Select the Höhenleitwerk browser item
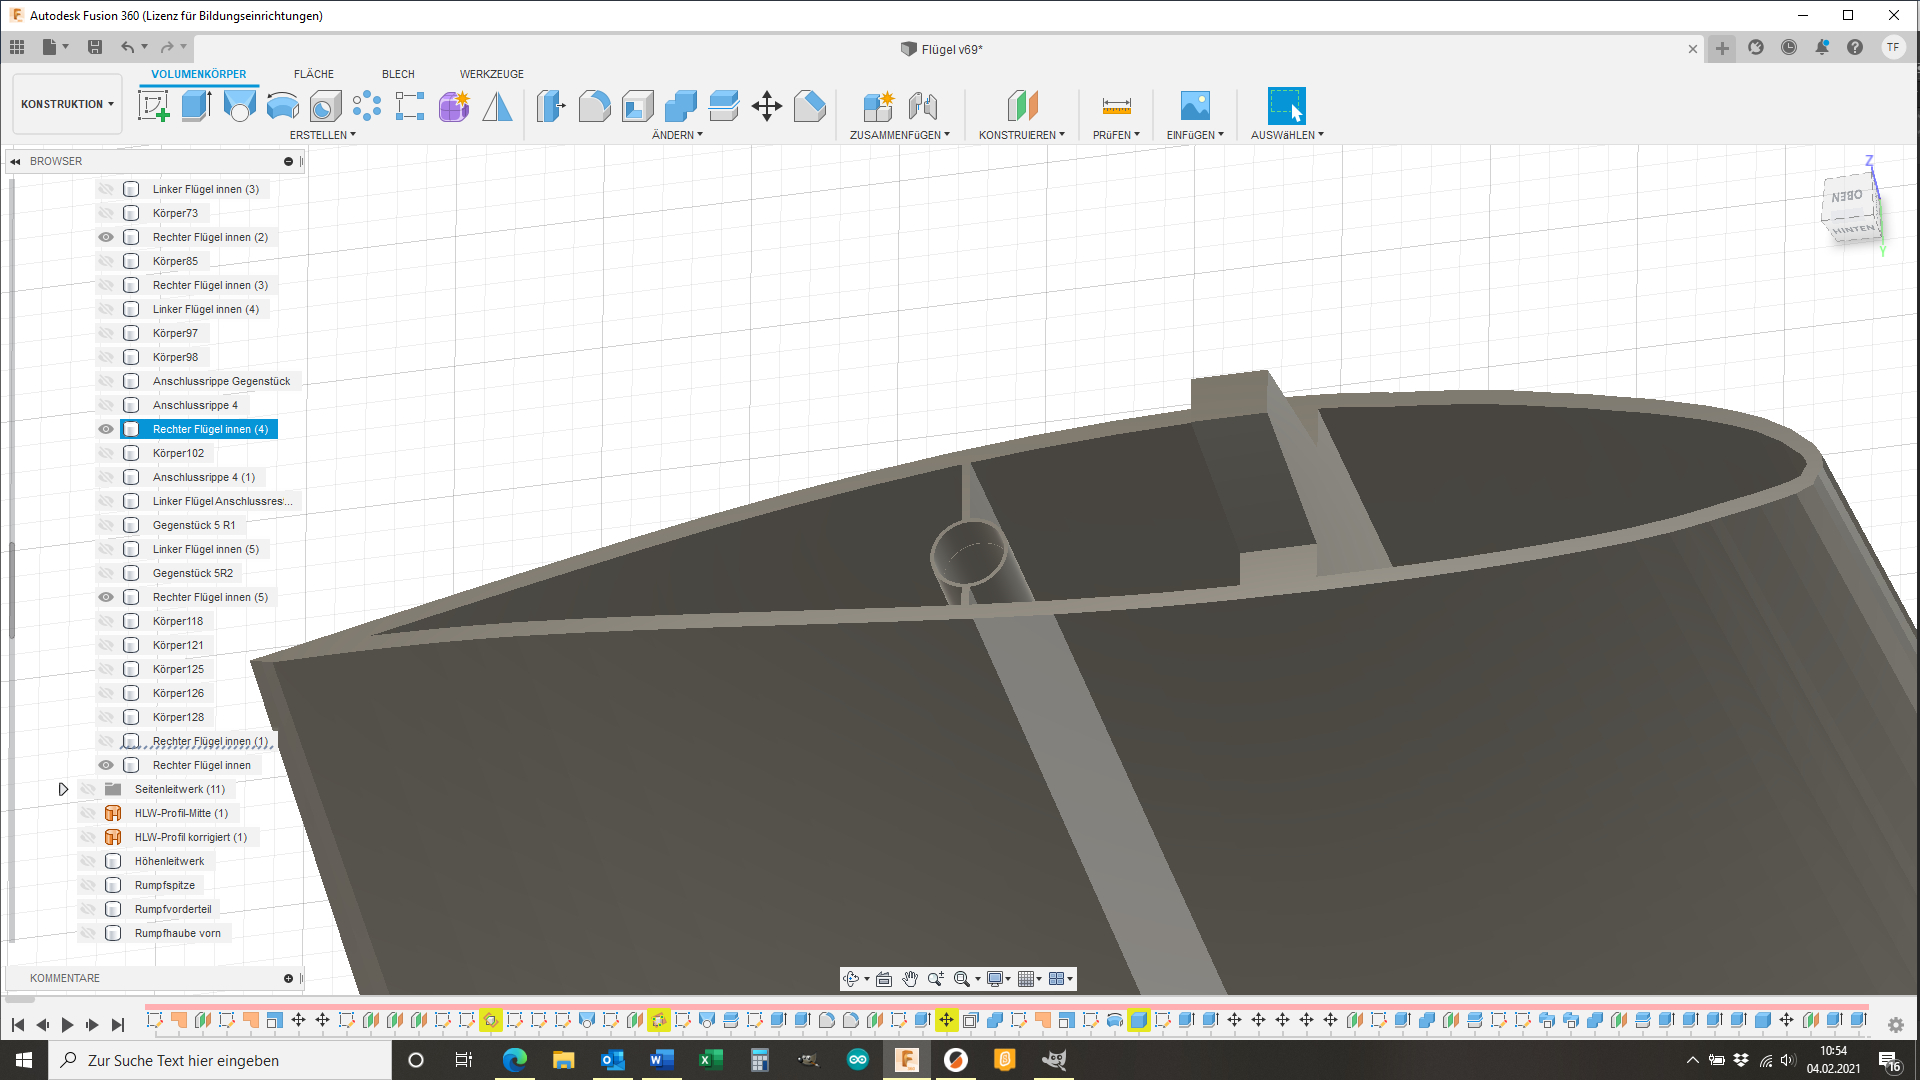Viewport: 1920px width, 1080px height. pos(169,861)
